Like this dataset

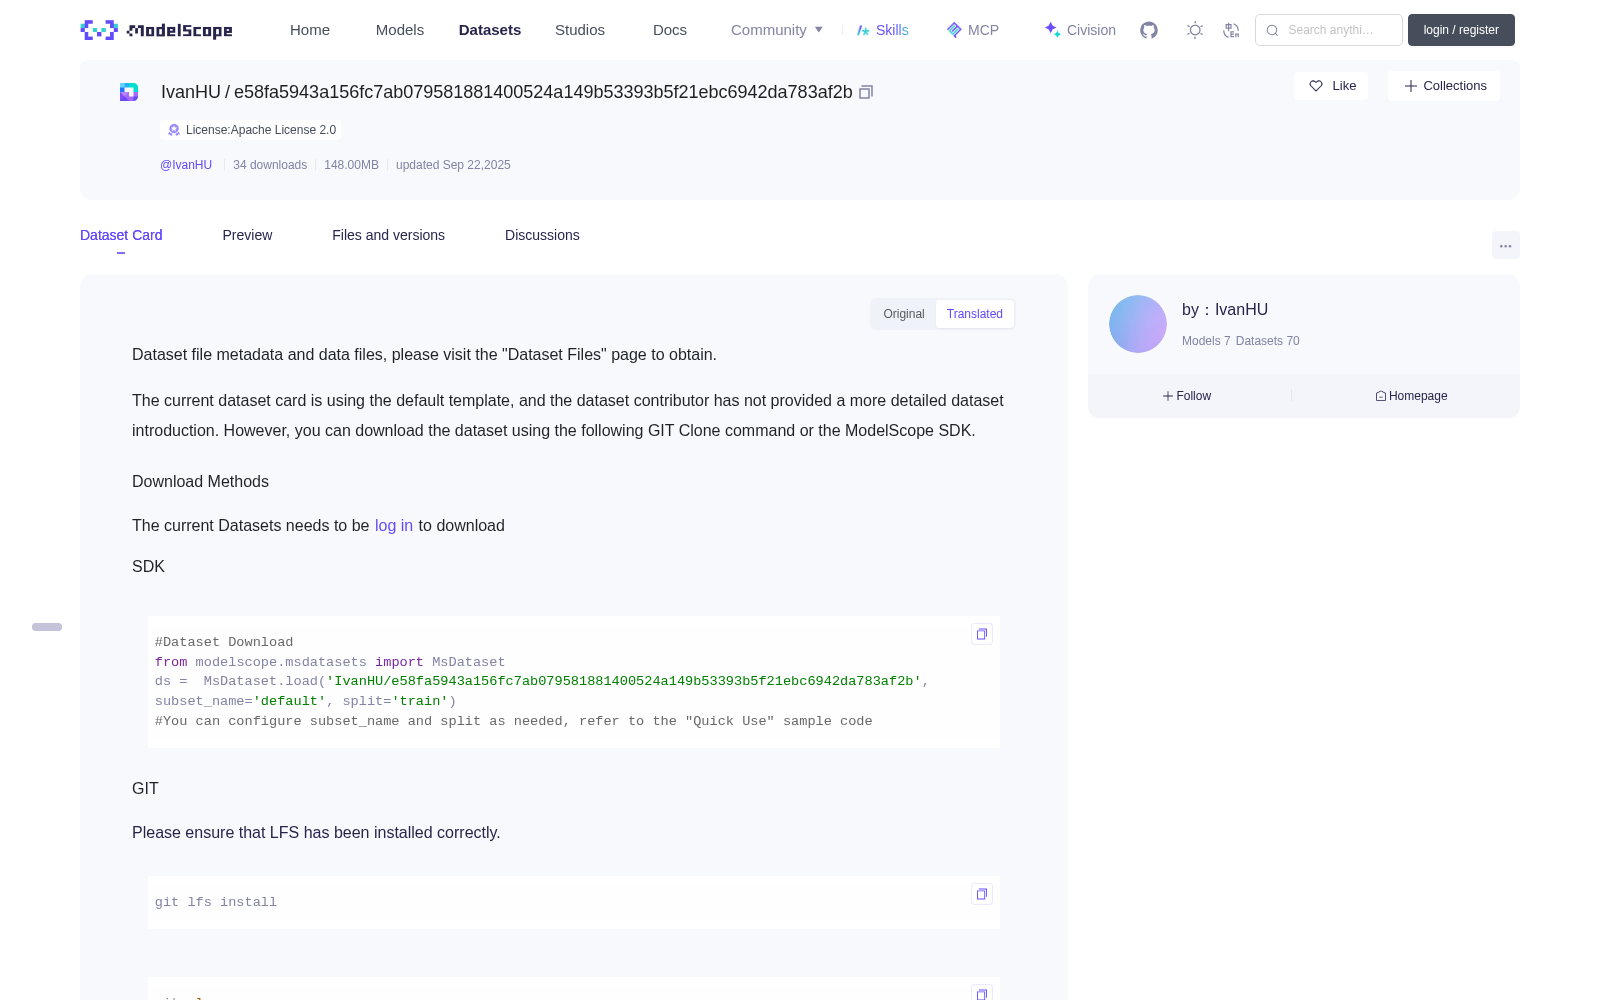point(1332,86)
